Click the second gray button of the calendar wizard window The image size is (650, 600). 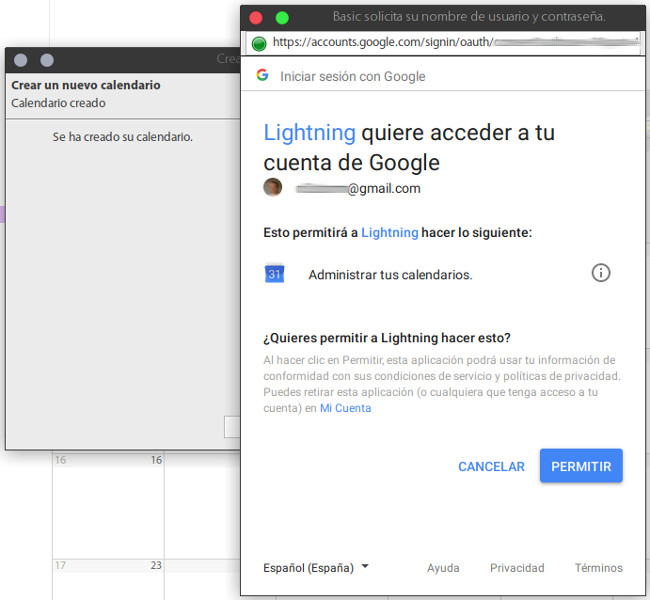pyautogui.click(x=47, y=60)
